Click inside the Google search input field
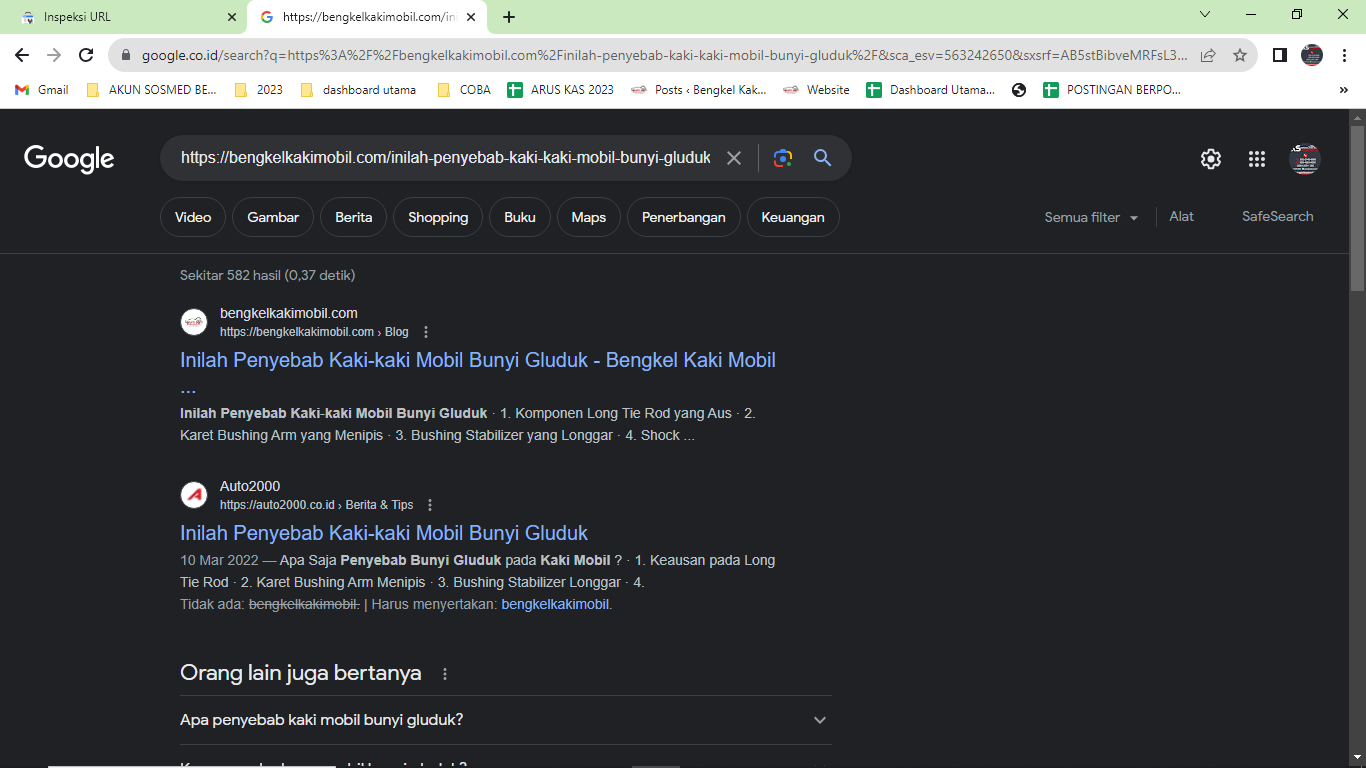 tap(446, 158)
